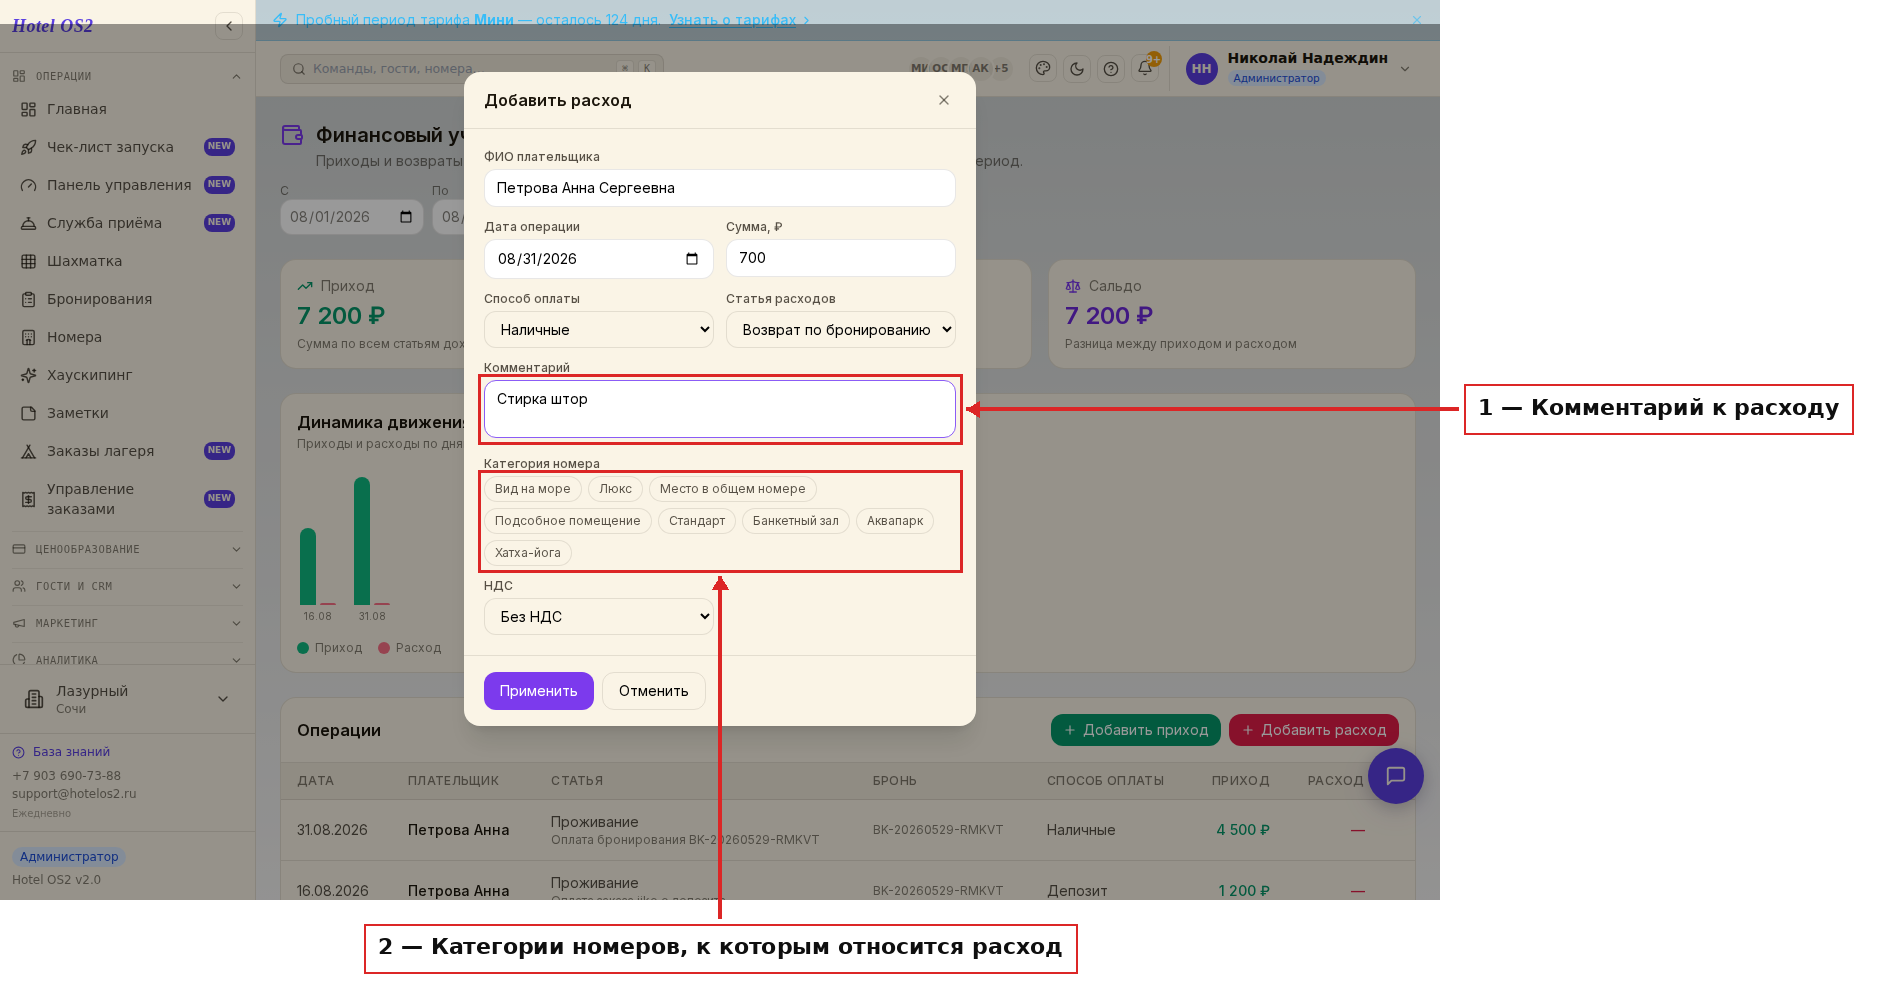
Task: Open the Лазурный hotel selector
Action: (x=127, y=699)
